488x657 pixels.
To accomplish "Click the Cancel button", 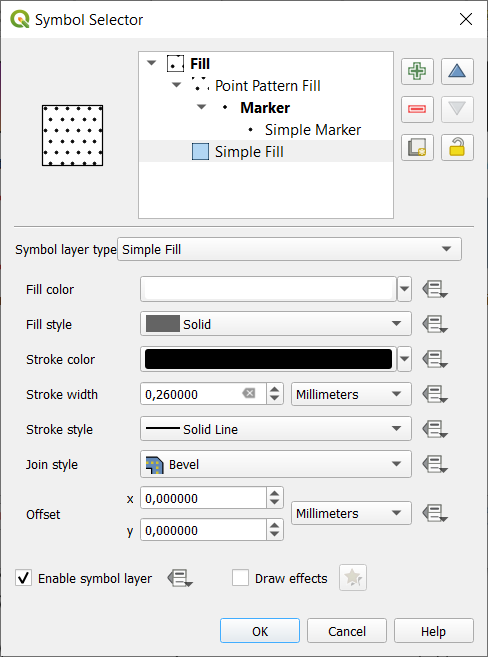I will pos(346,631).
